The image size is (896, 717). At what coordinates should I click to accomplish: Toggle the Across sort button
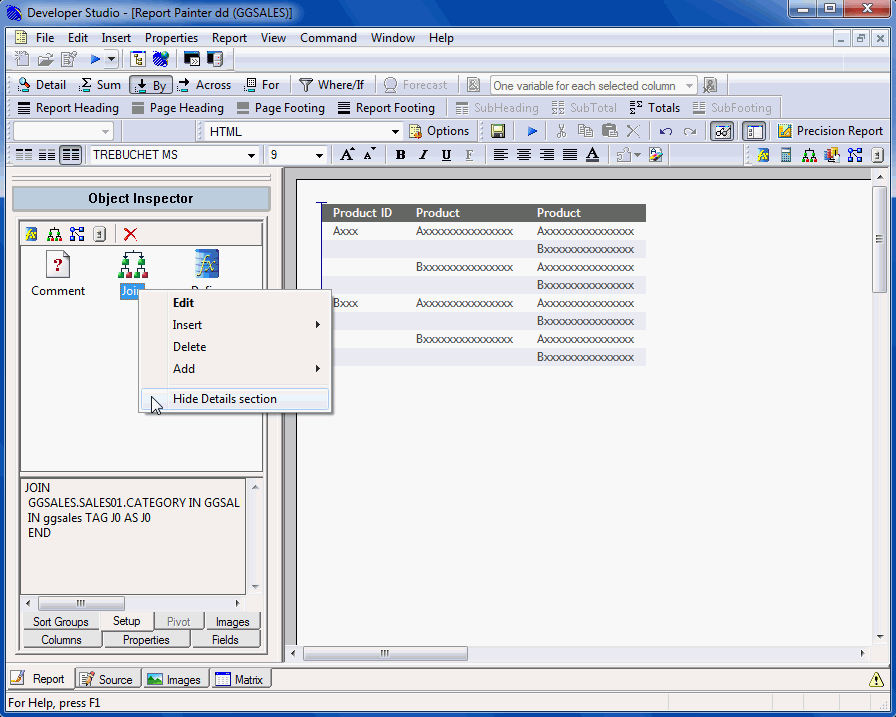204,85
